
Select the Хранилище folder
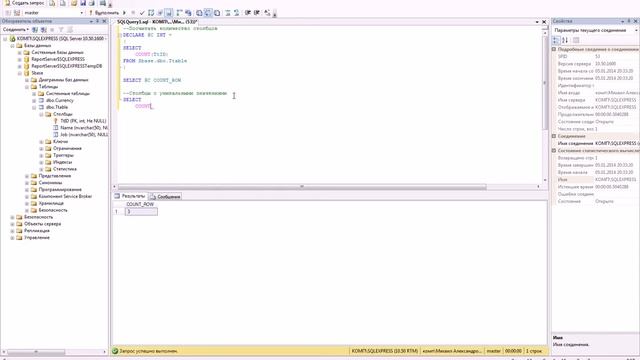[x=51, y=203]
